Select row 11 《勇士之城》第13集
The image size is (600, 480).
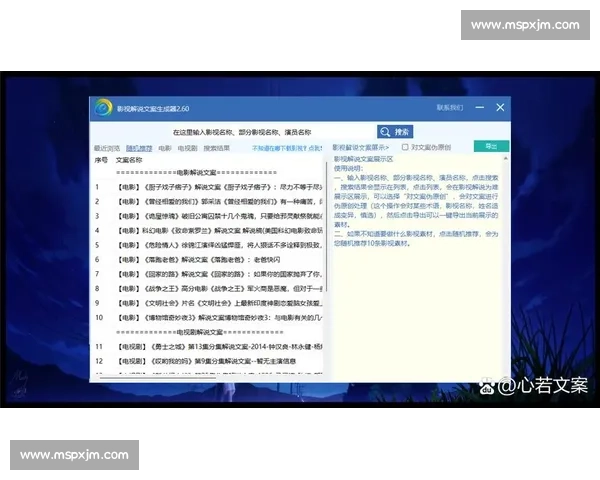[208, 347]
